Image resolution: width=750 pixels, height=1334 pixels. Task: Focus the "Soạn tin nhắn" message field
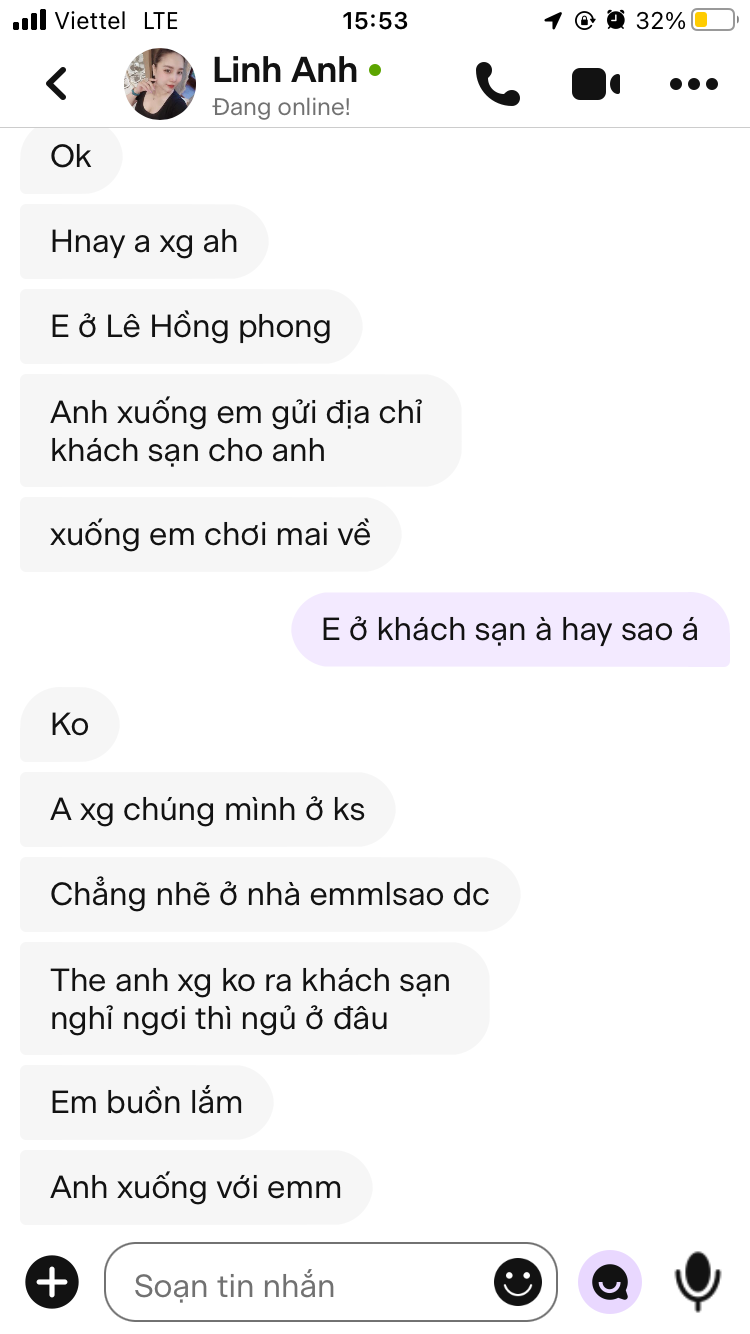[330, 1282]
